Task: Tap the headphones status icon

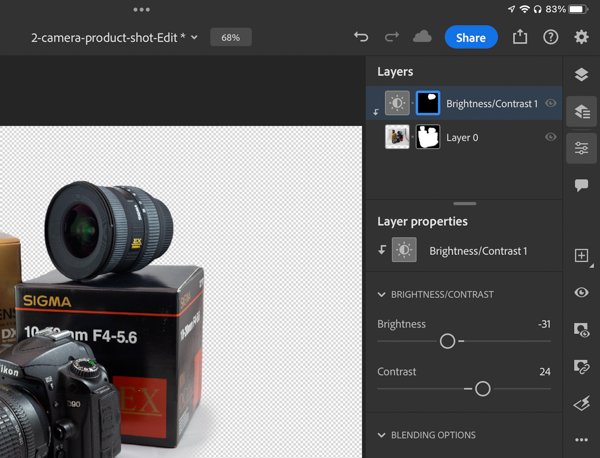Action: pyautogui.click(x=538, y=9)
